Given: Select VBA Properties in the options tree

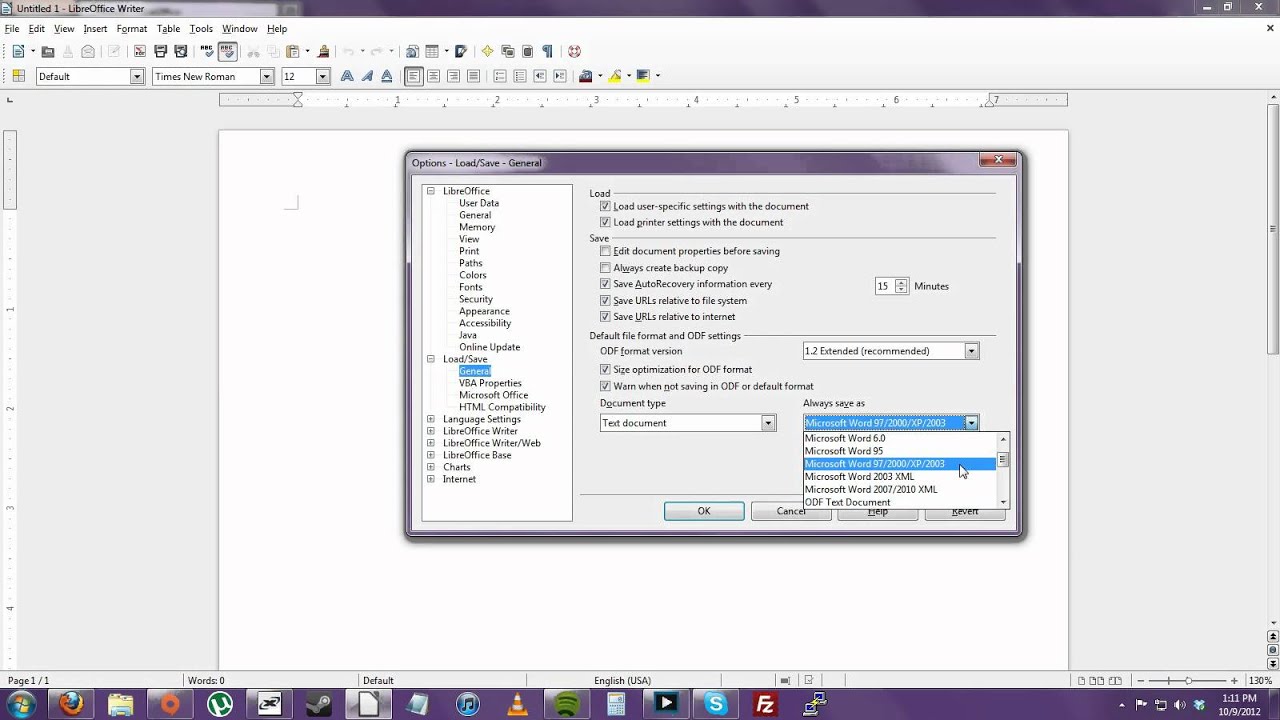Looking at the screenshot, I should (490, 383).
